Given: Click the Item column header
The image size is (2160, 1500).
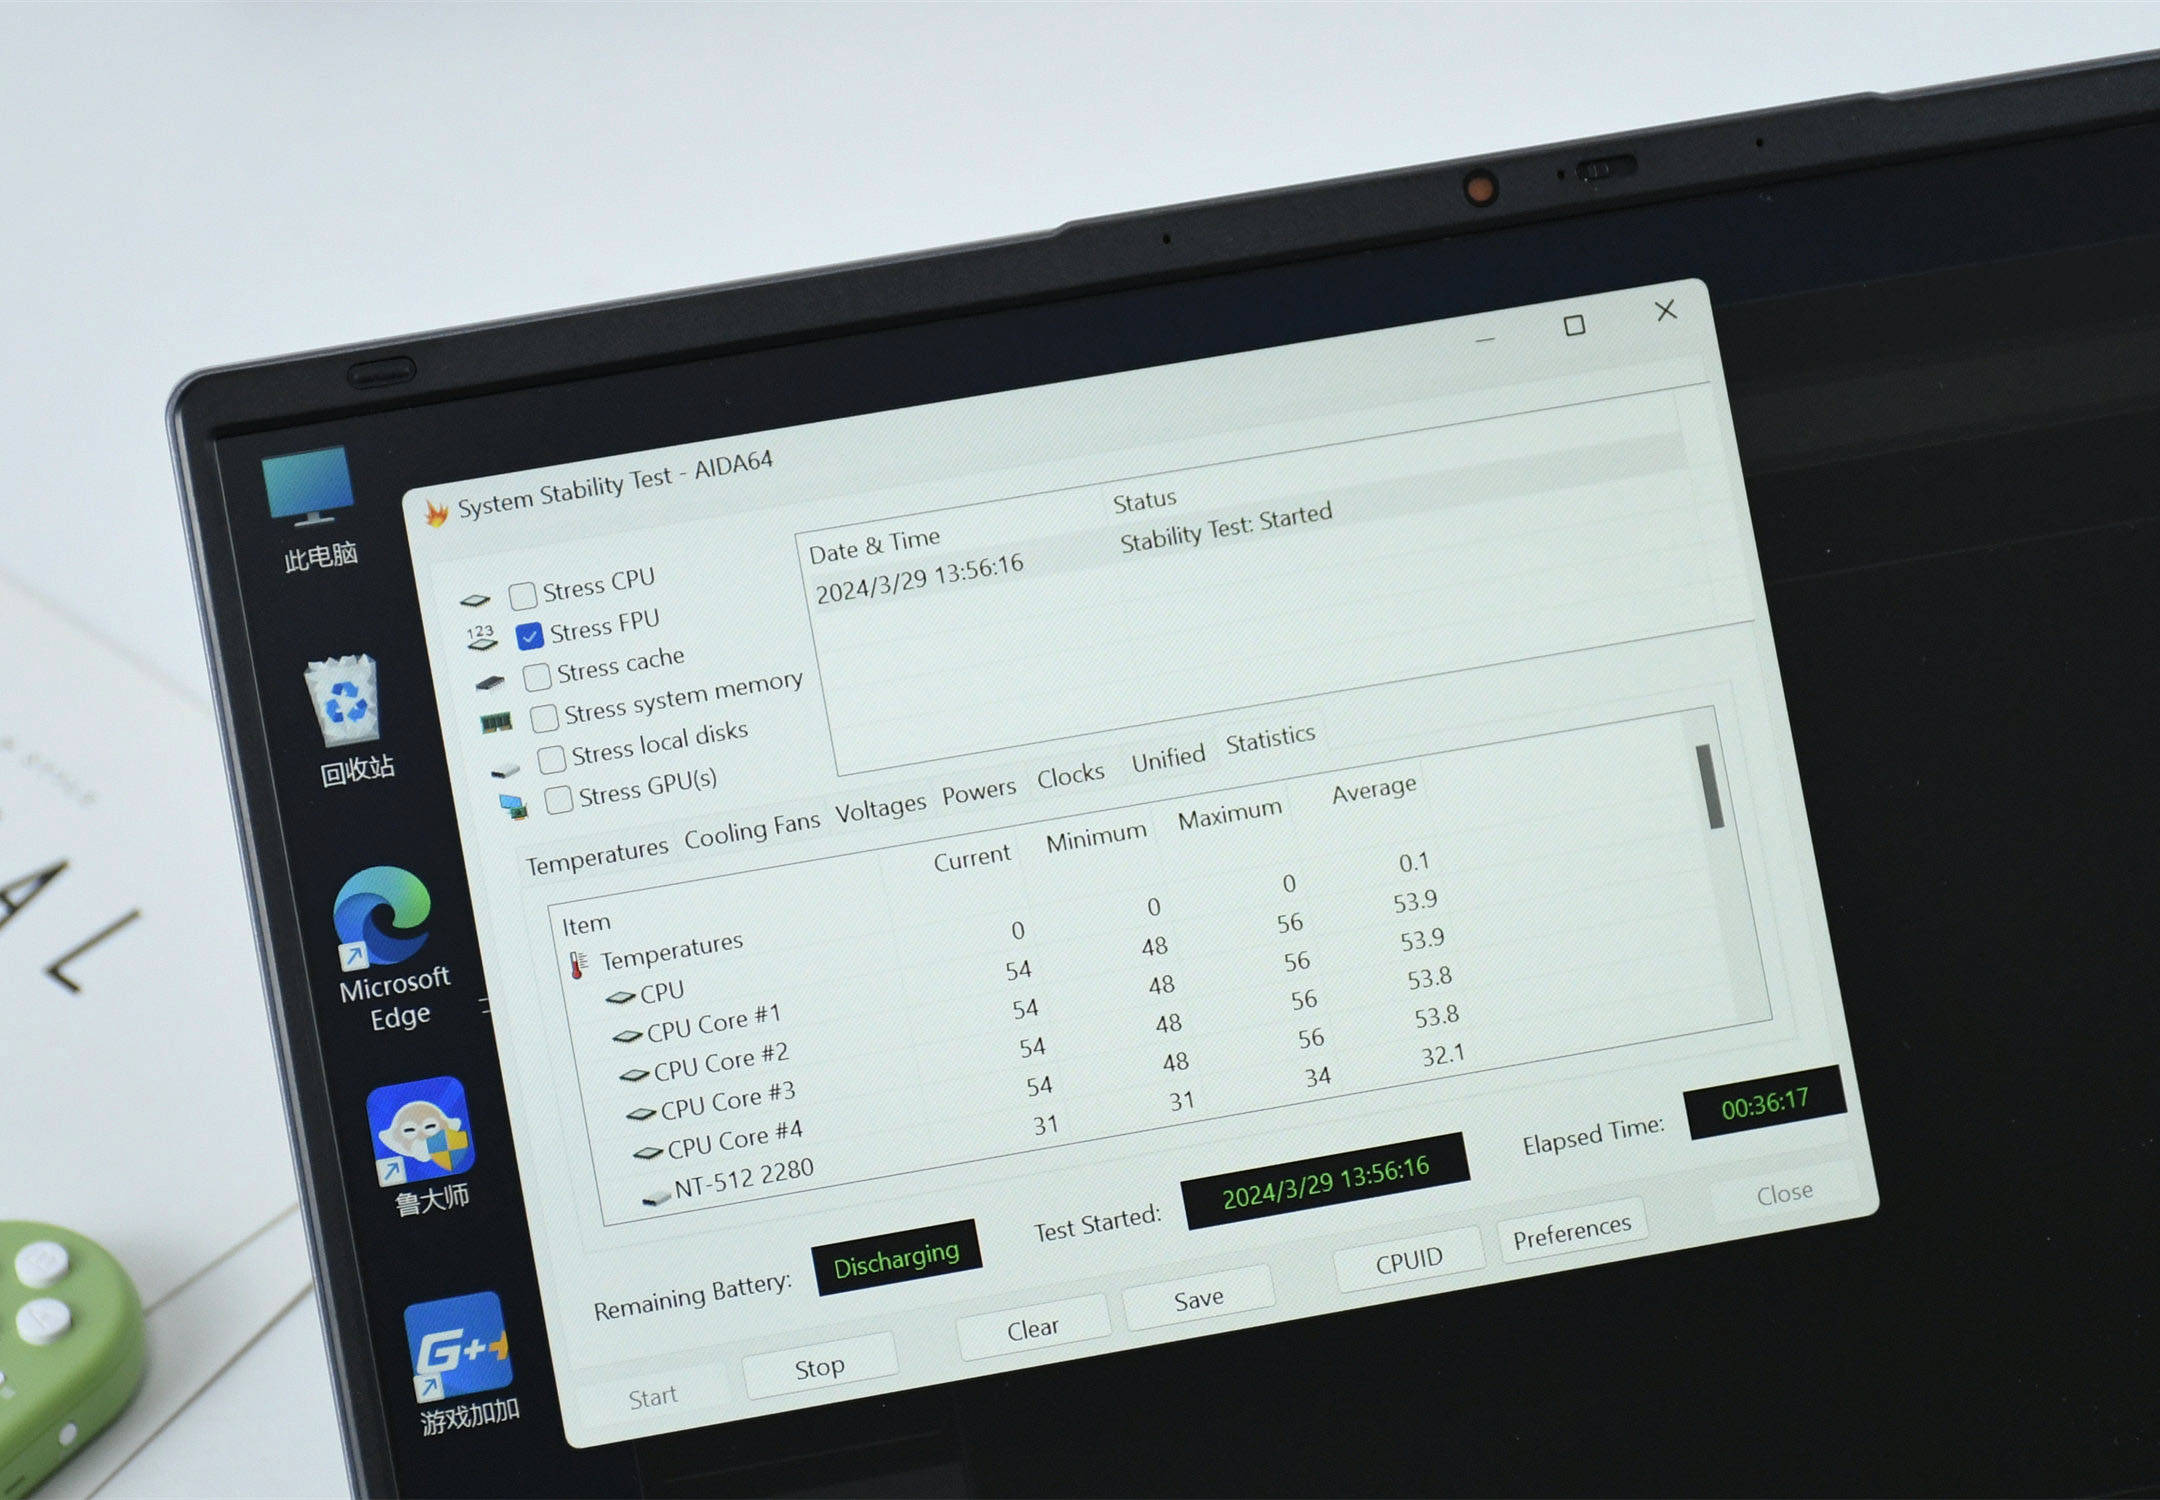Looking at the screenshot, I should point(586,924).
